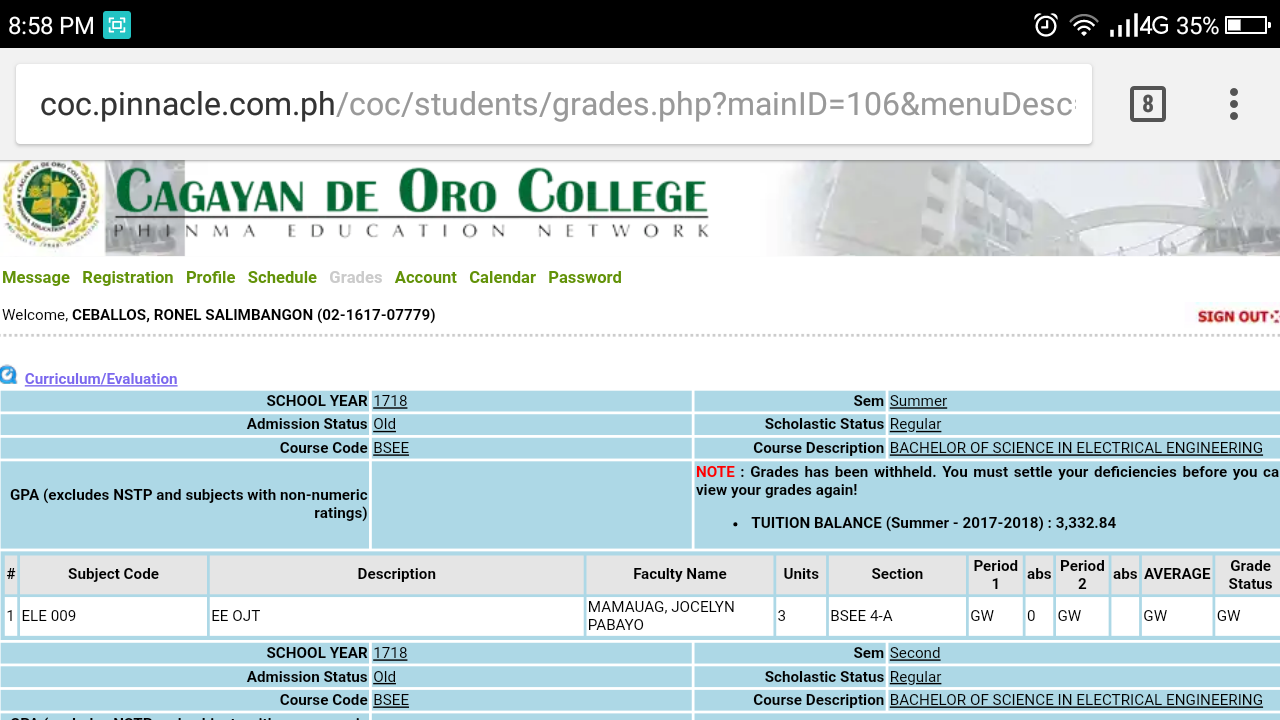Viewport: 1280px width, 720px height.
Task: Go to the Profile menu
Action: coord(211,277)
